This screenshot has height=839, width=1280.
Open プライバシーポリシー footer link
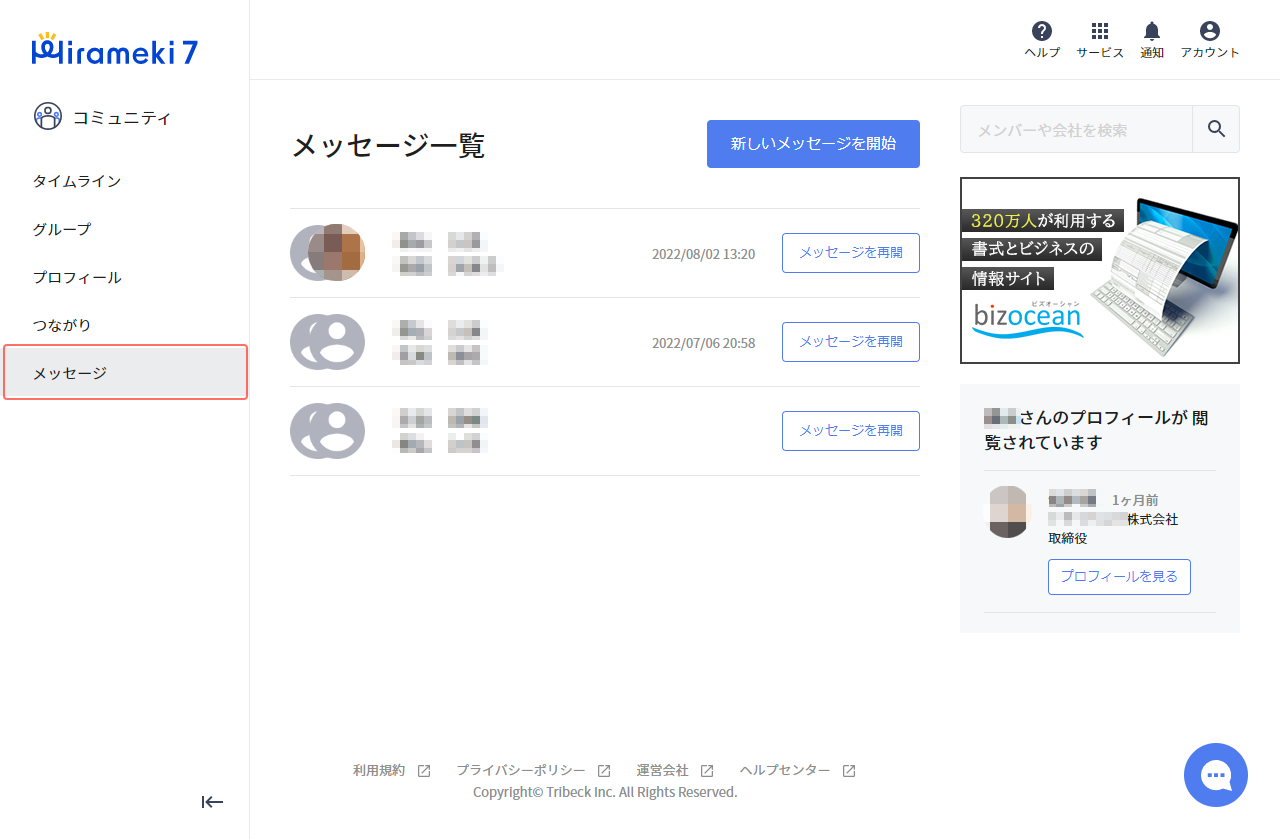tap(521, 771)
